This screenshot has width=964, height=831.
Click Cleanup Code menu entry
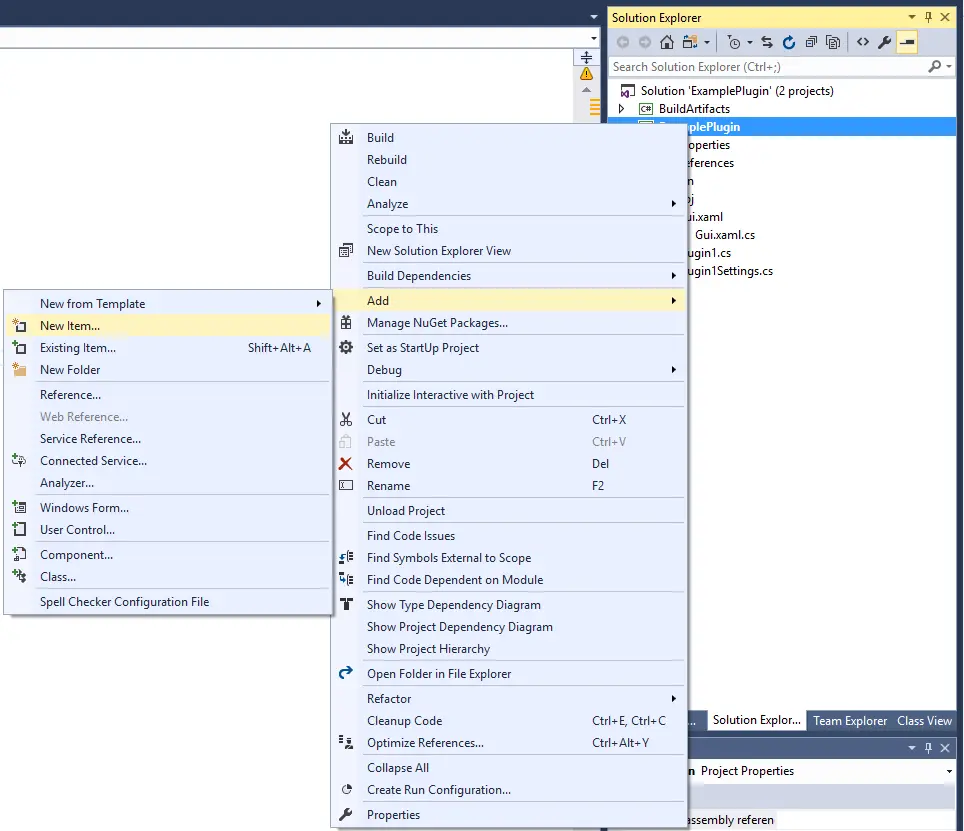click(x=508, y=720)
